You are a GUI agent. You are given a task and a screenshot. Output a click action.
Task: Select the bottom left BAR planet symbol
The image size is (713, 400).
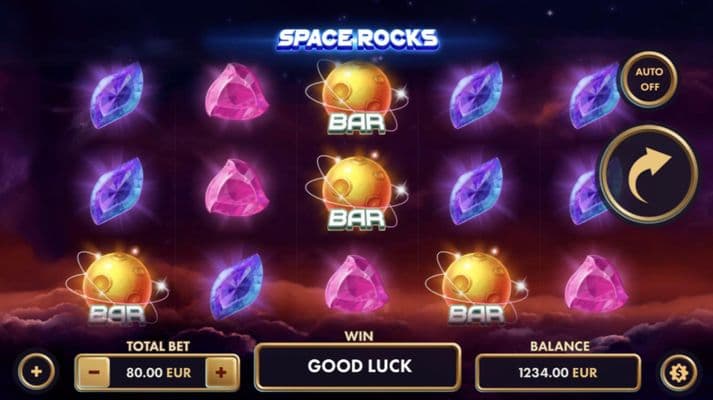click(117, 288)
